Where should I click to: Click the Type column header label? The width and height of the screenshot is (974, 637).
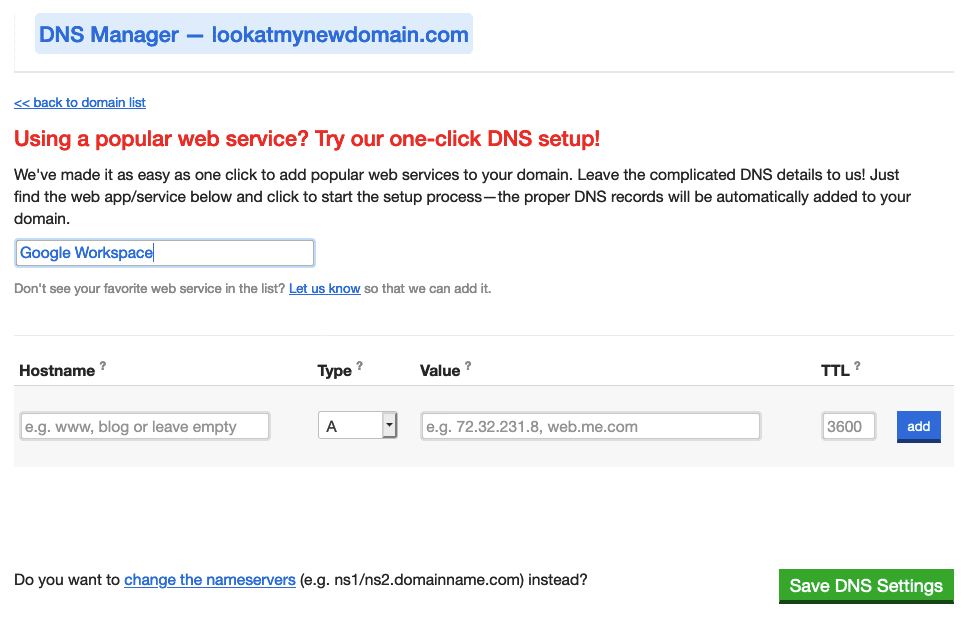[335, 371]
